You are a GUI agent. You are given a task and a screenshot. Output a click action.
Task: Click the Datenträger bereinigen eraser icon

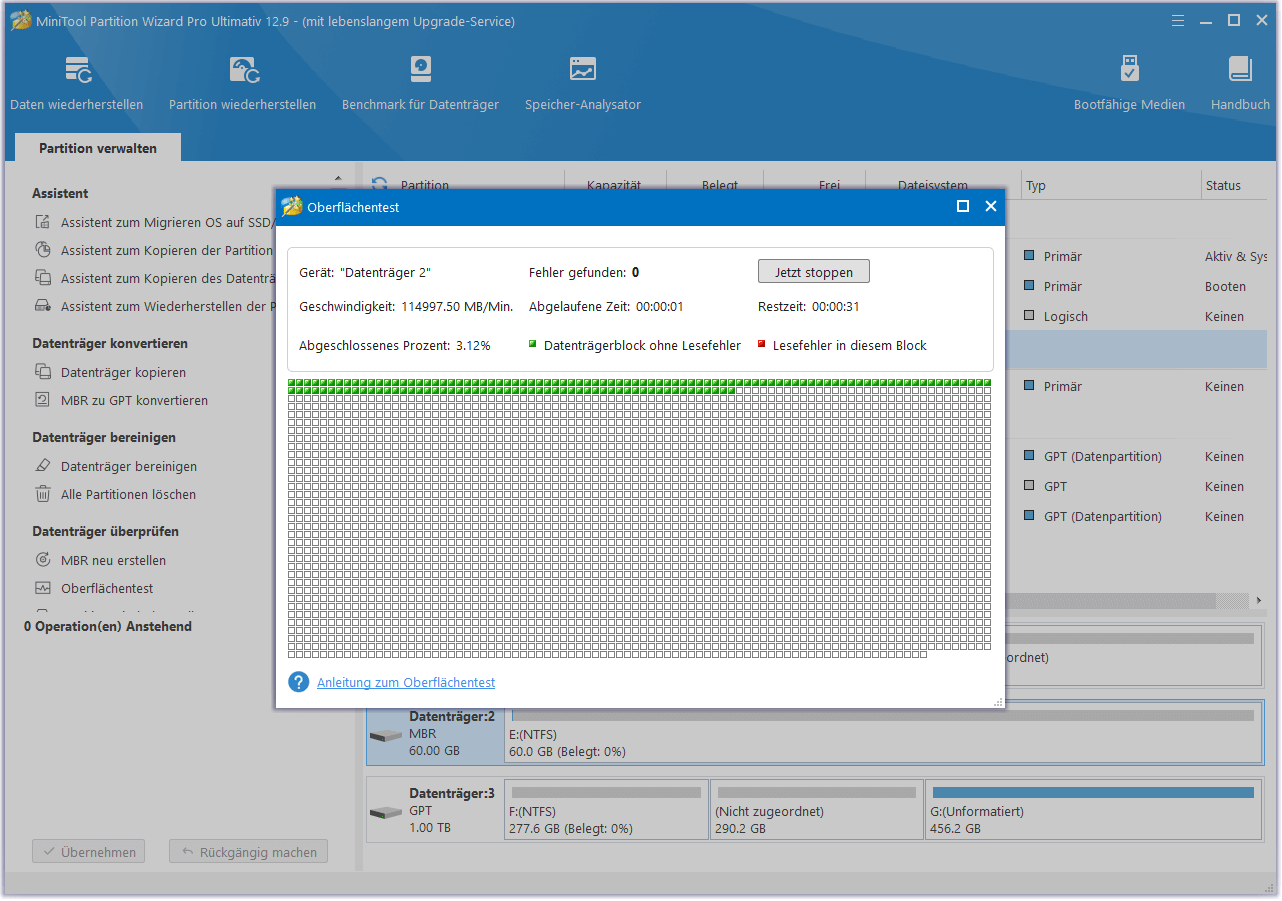[x=43, y=466]
